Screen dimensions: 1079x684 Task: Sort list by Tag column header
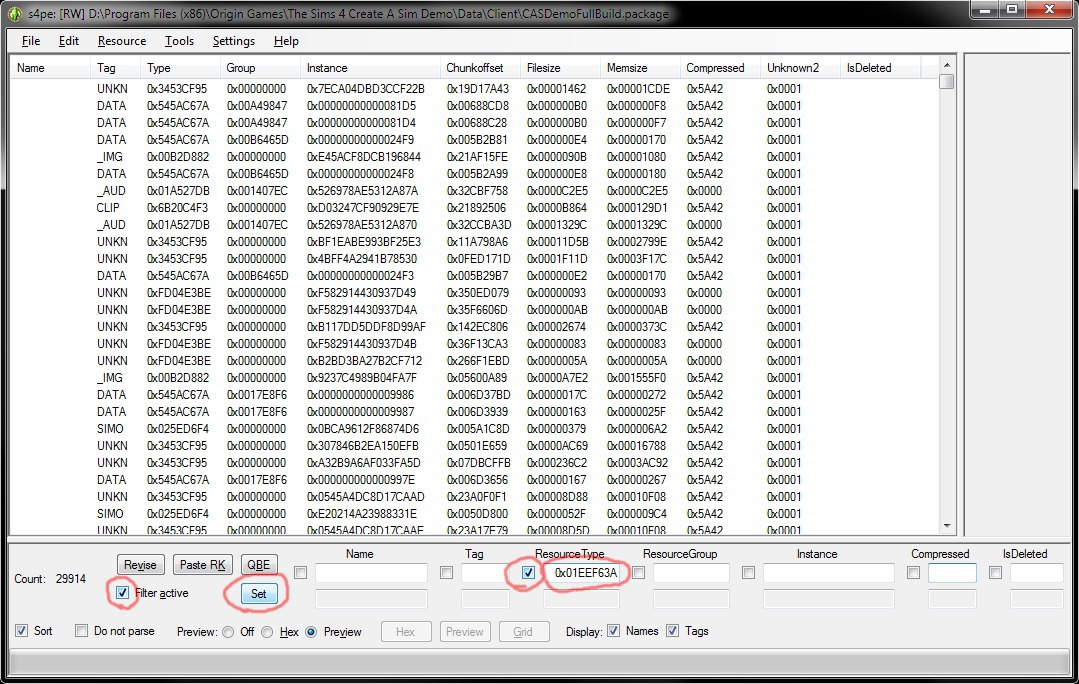tap(116, 68)
